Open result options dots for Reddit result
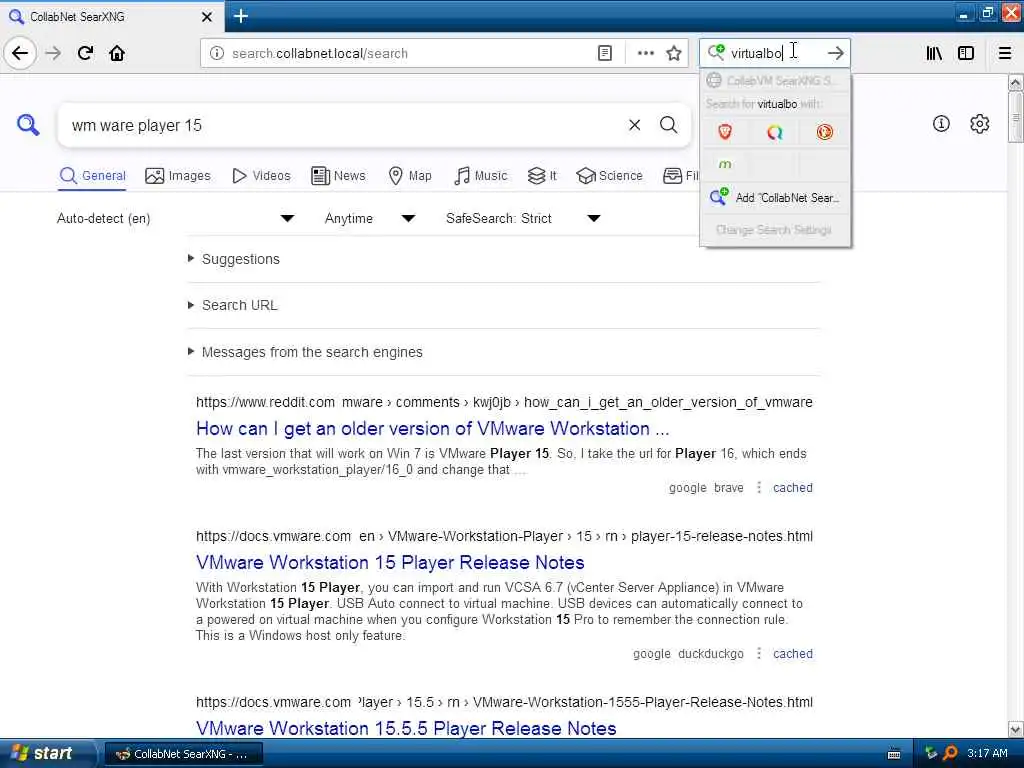The width and height of the screenshot is (1024, 768). pyautogui.click(x=759, y=487)
